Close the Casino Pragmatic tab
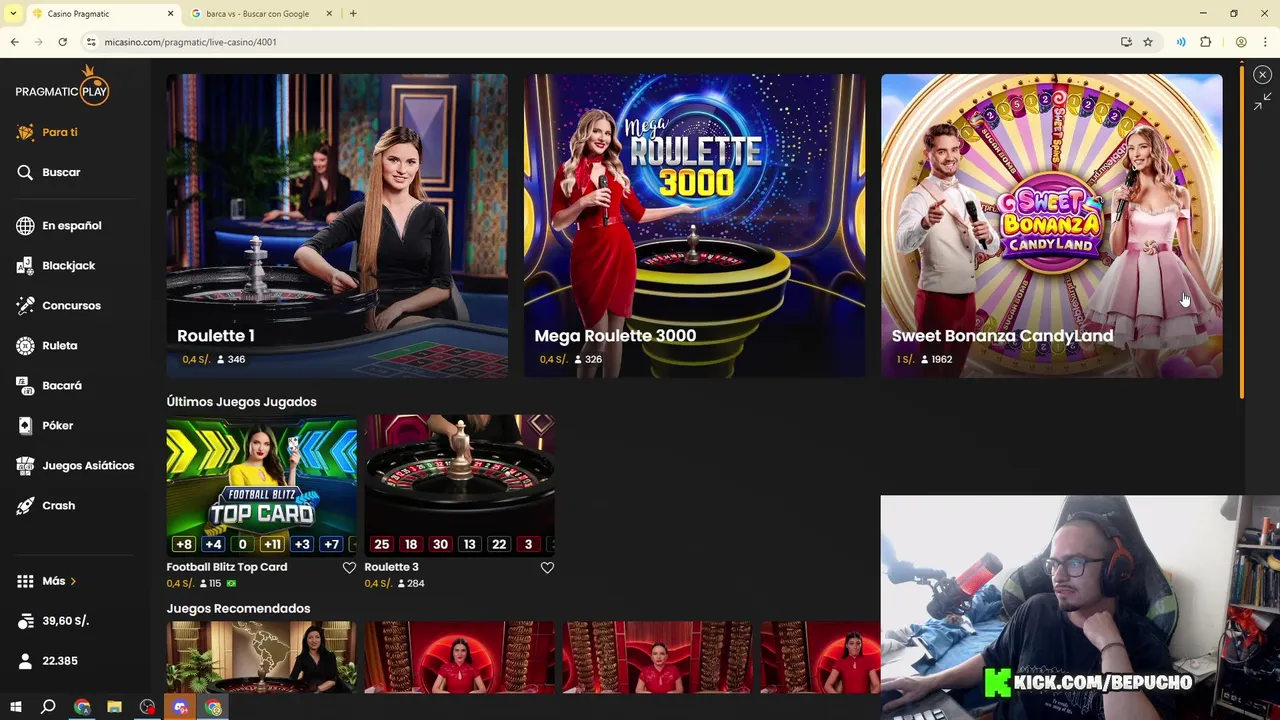This screenshot has width=1280, height=720. [x=170, y=14]
